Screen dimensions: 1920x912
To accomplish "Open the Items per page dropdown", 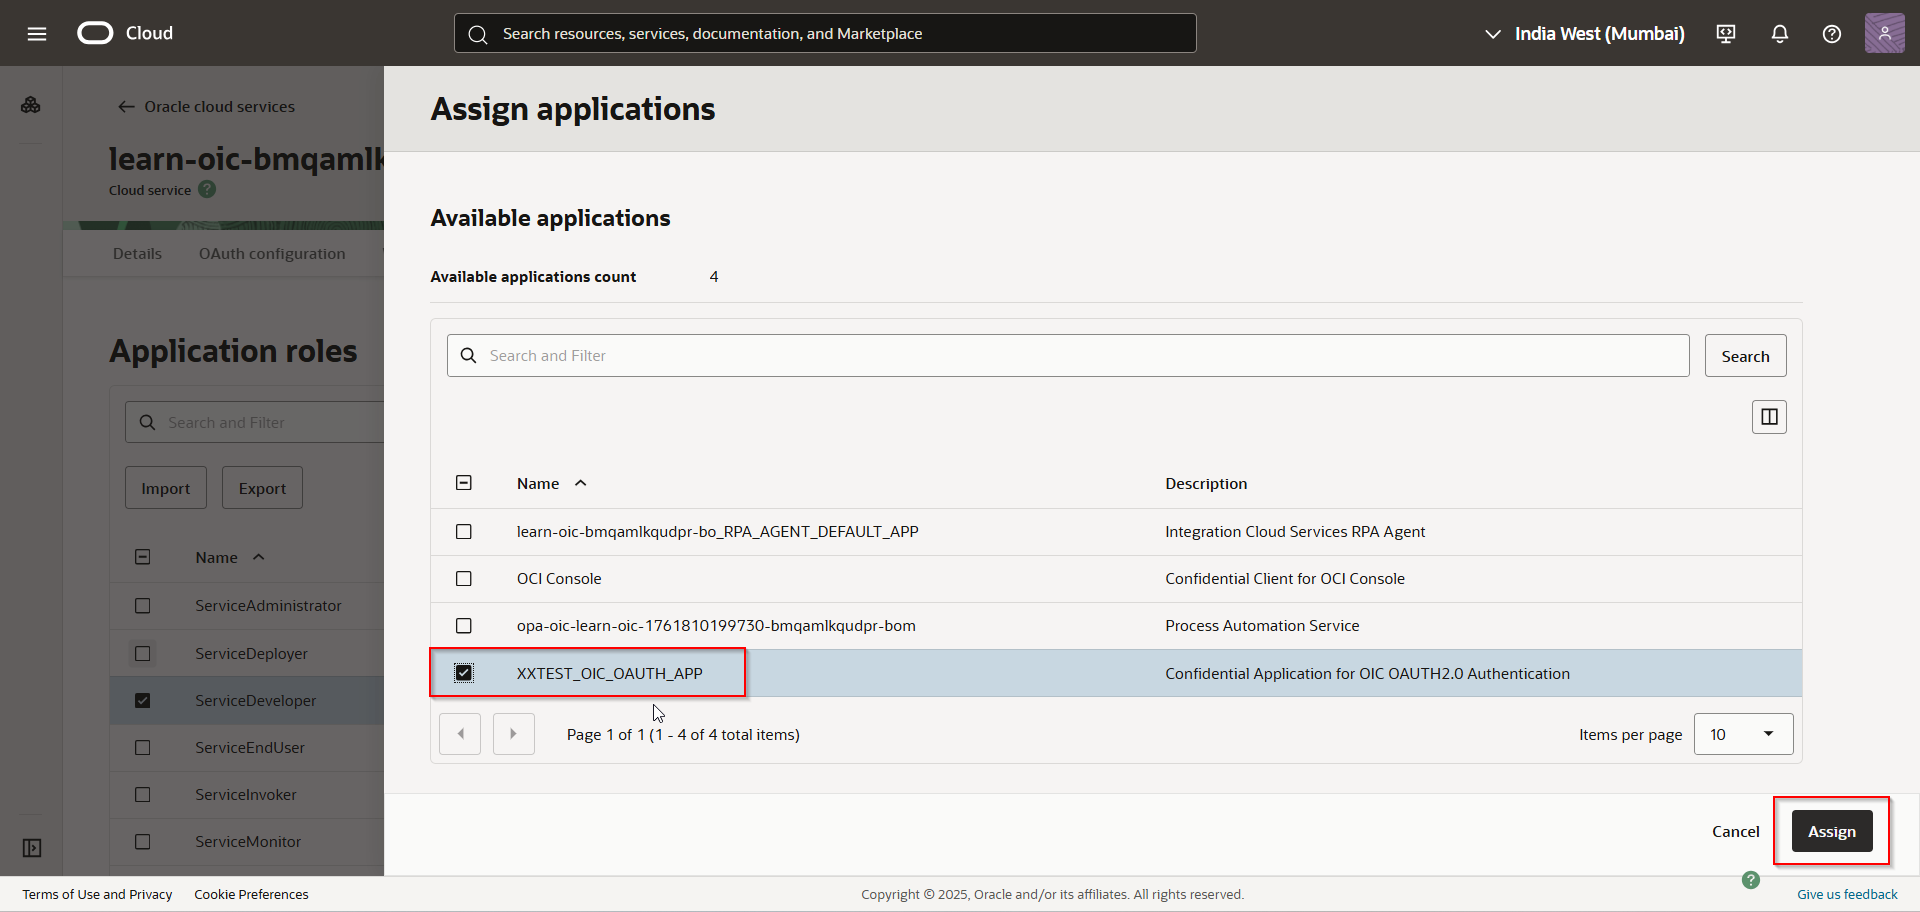I will pyautogui.click(x=1743, y=734).
